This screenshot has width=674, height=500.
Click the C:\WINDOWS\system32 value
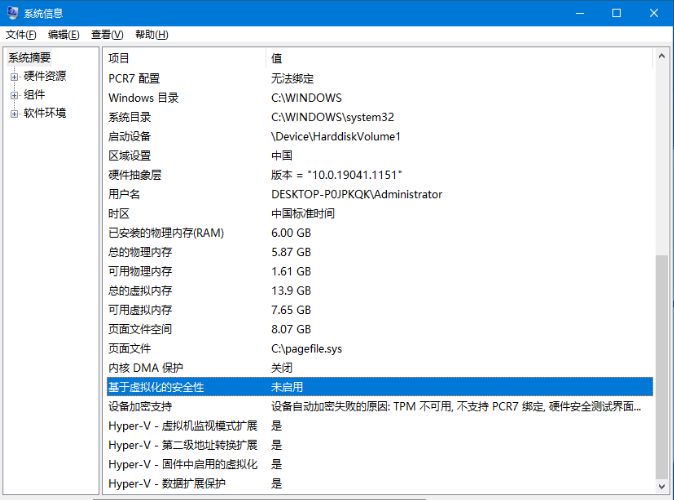click(x=333, y=117)
